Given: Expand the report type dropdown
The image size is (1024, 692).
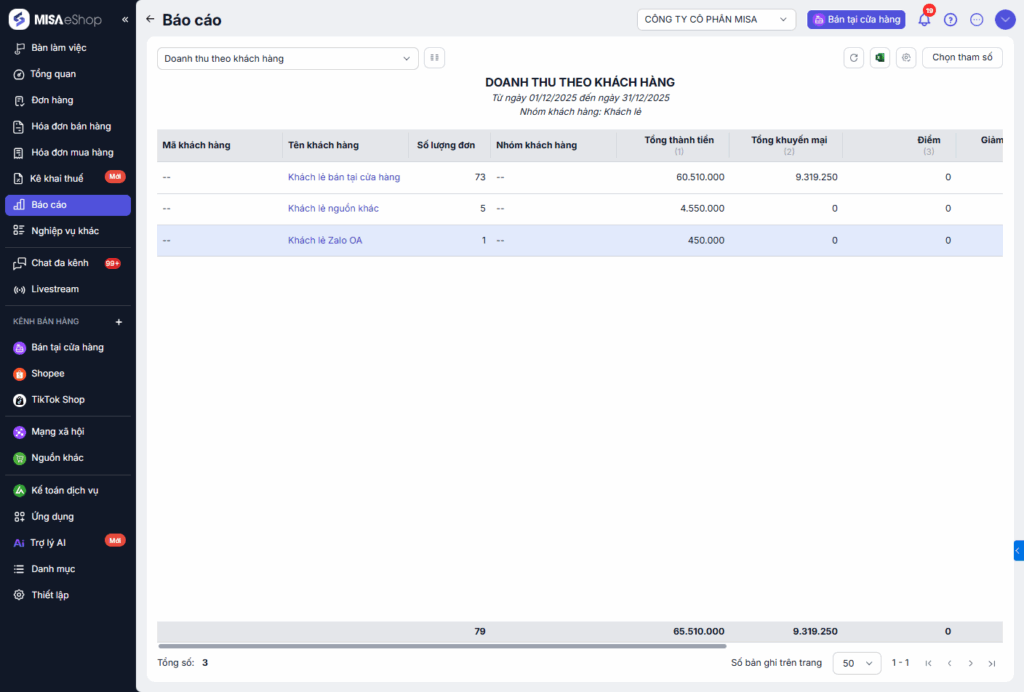Looking at the screenshot, I should (x=287, y=58).
